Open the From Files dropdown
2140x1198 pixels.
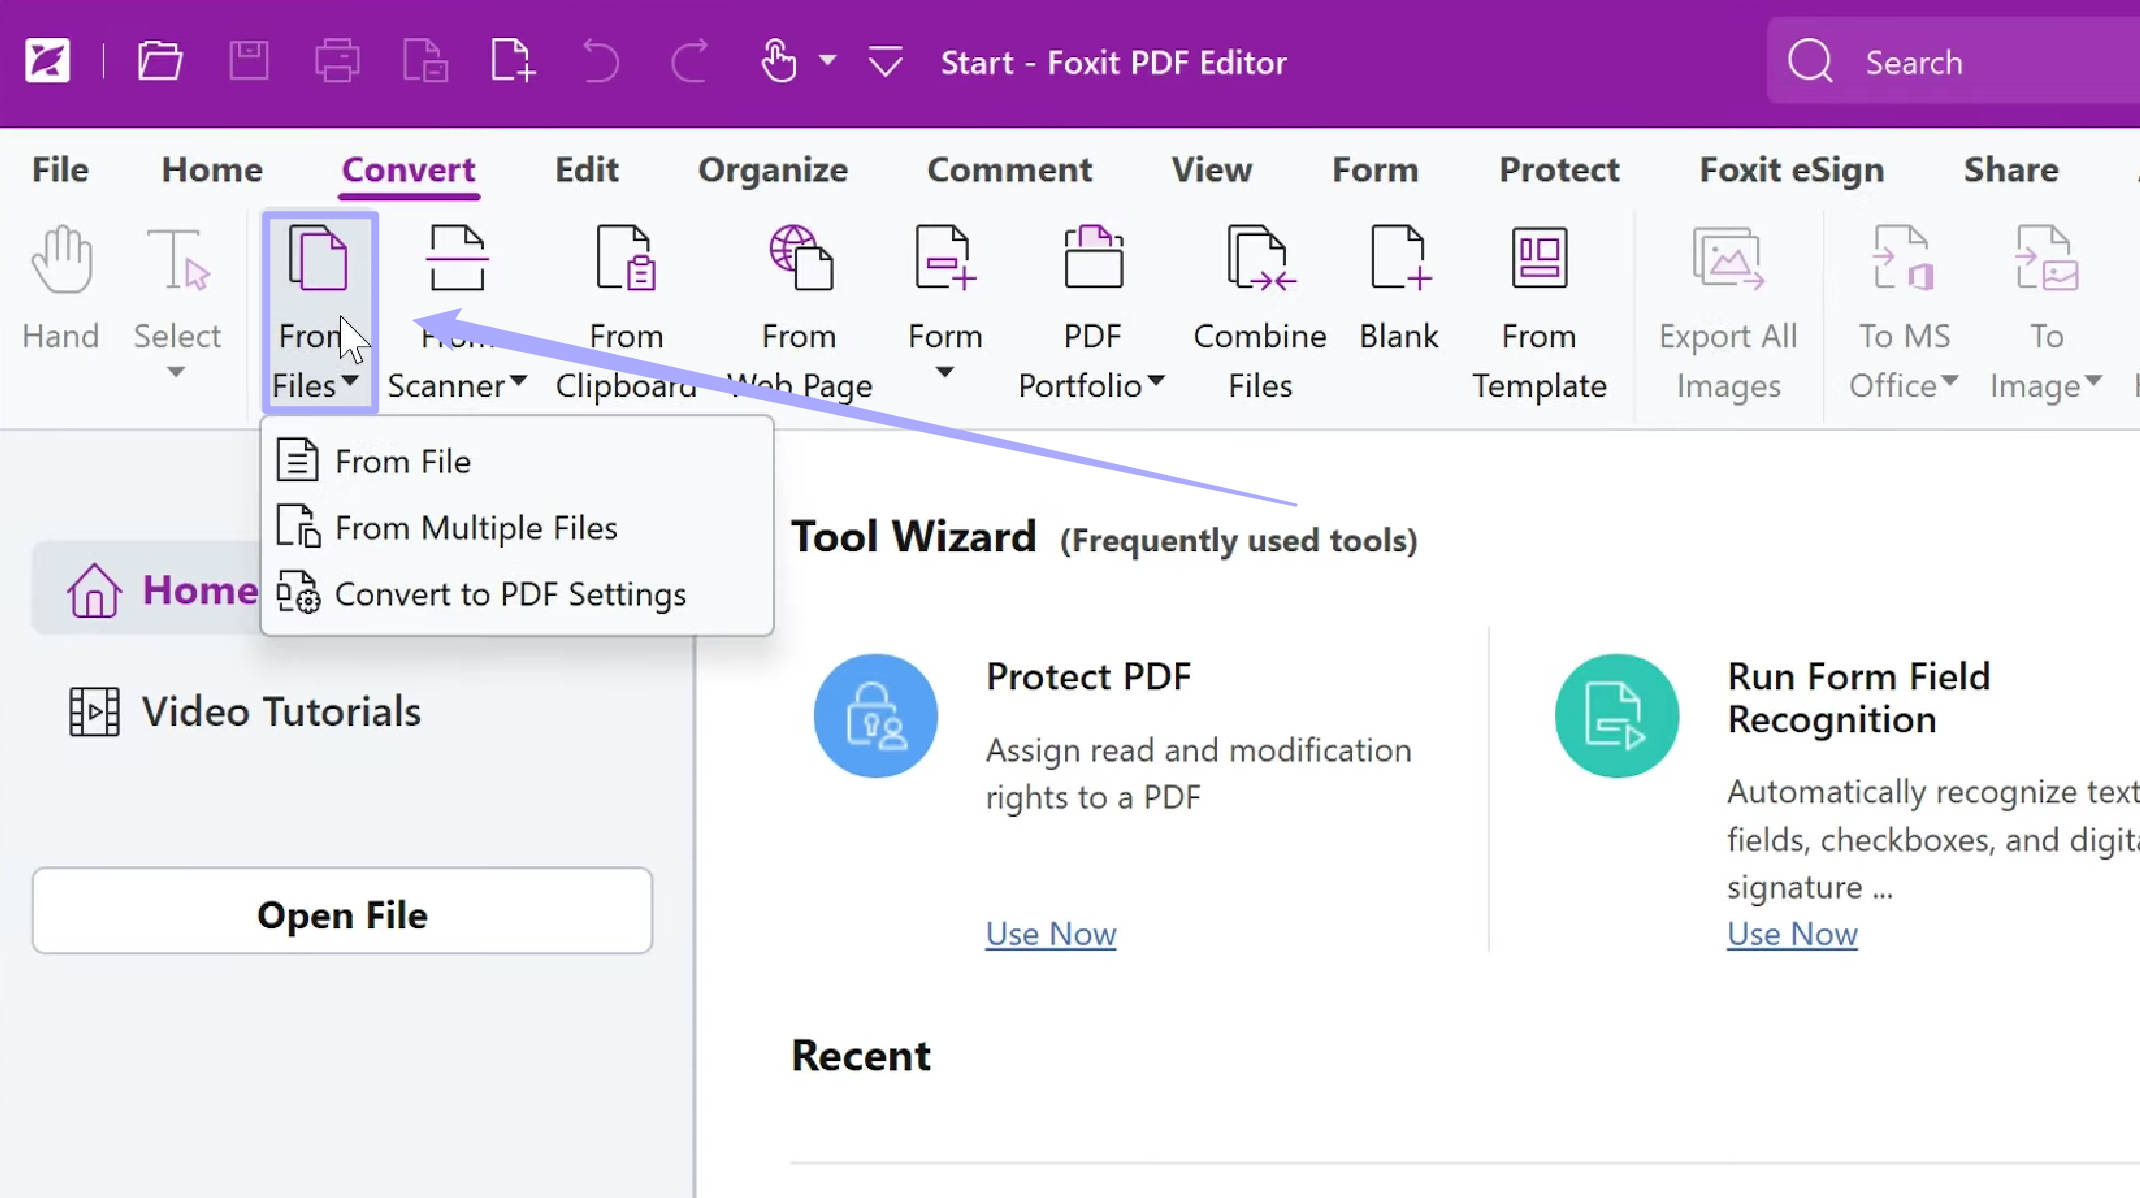pos(318,310)
